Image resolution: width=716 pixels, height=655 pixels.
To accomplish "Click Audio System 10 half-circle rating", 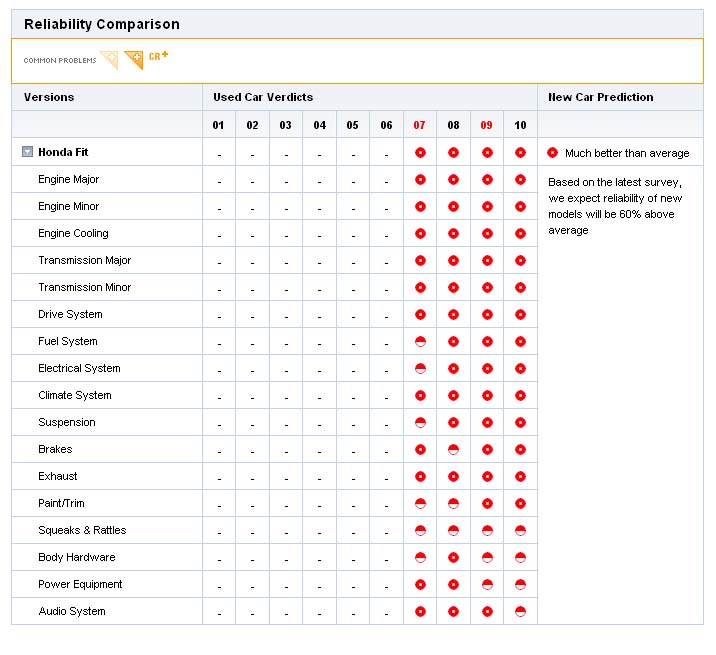I will coord(520,611).
